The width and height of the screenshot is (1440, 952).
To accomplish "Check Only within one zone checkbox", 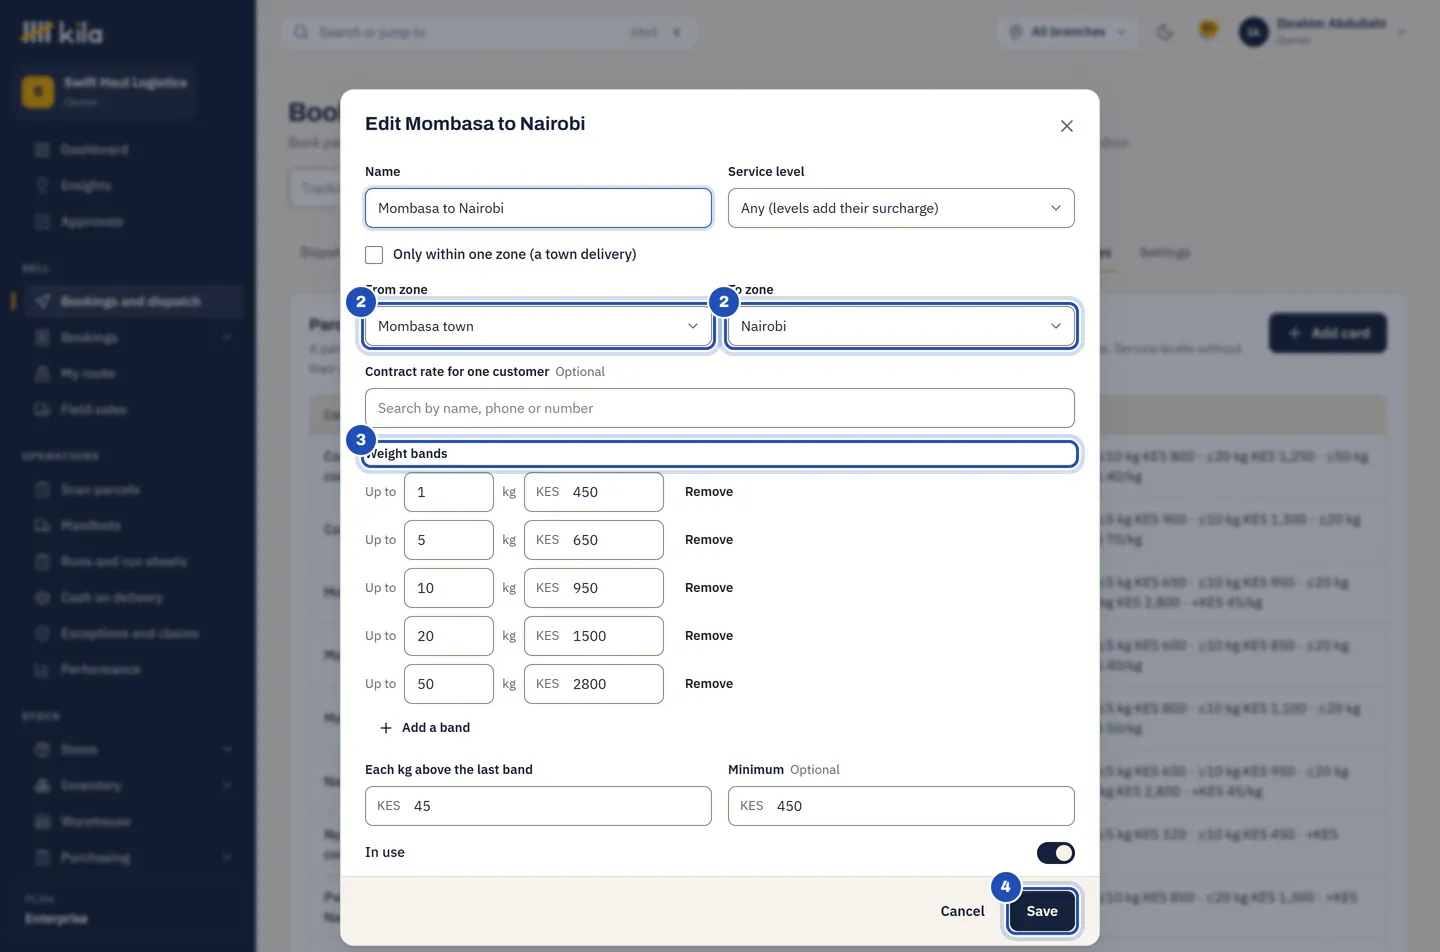I will pyautogui.click(x=374, y=255).
